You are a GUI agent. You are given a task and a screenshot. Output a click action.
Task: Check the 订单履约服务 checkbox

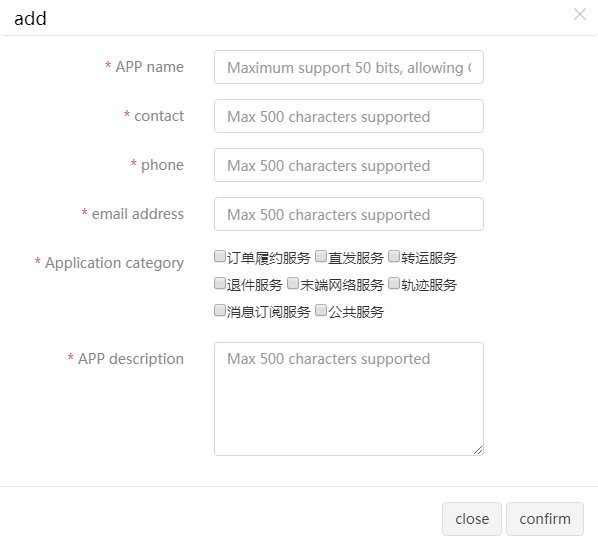(220, 256)
